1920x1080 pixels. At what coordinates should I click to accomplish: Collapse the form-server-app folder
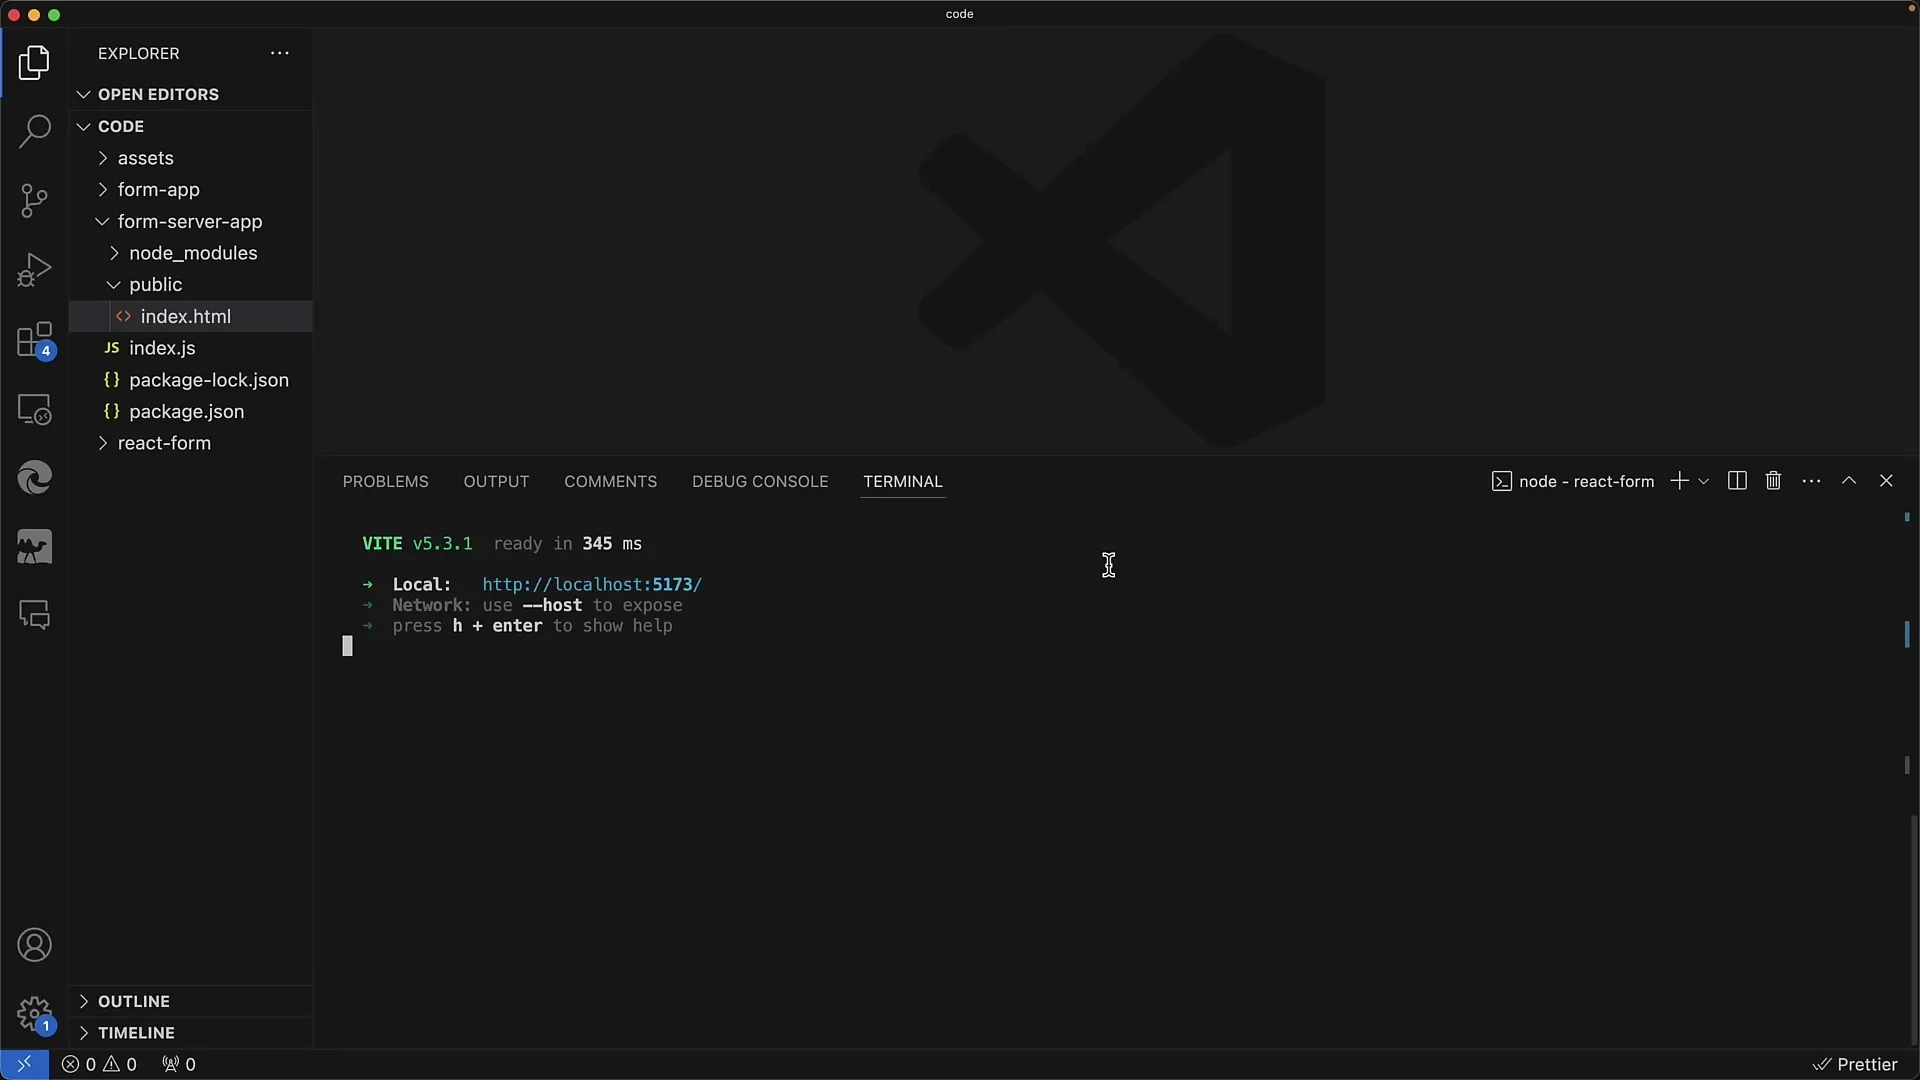[x=103, y=220]
